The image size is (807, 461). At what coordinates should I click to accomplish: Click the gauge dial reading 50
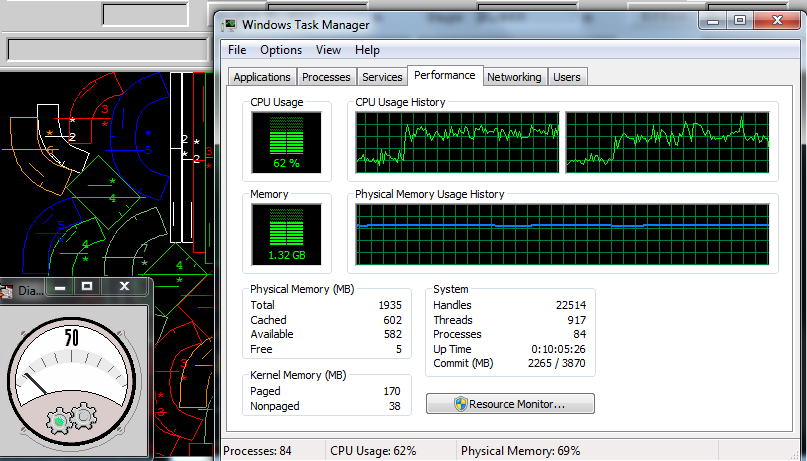72,381
